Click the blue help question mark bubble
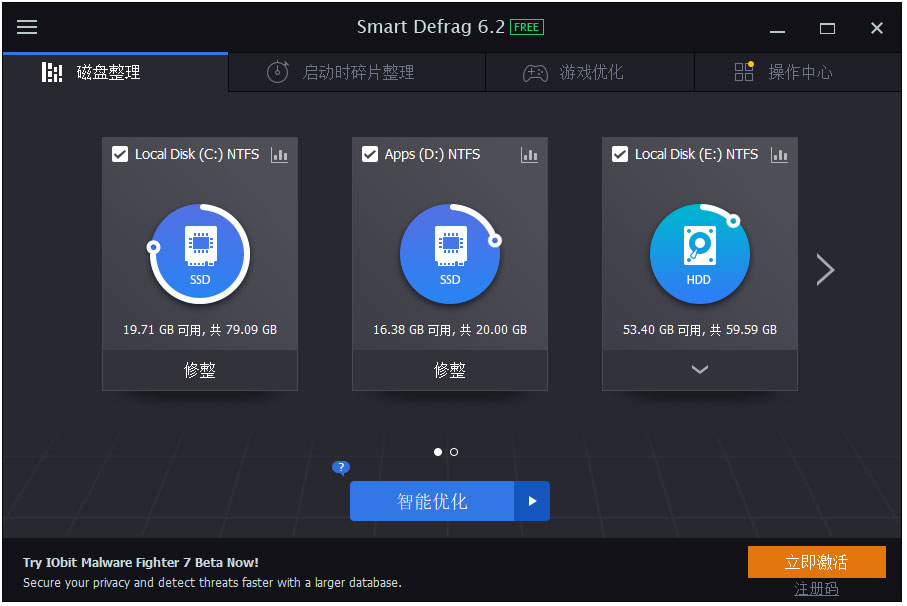The image size is (907, 606). coord(341,467)
